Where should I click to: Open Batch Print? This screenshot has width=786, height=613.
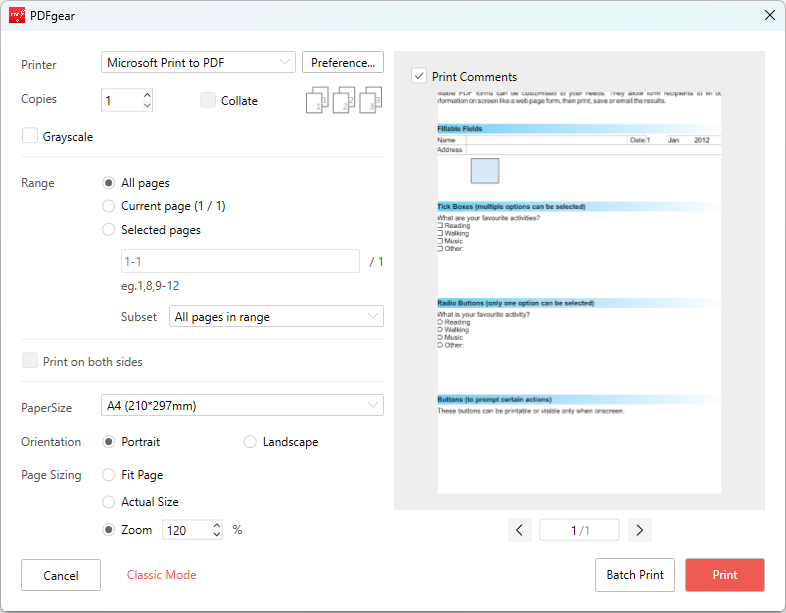[635, 575]
